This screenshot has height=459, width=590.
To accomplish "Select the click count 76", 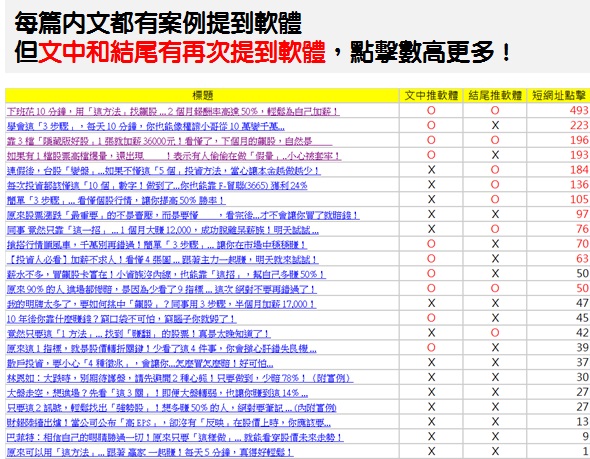I will [582, 229].
